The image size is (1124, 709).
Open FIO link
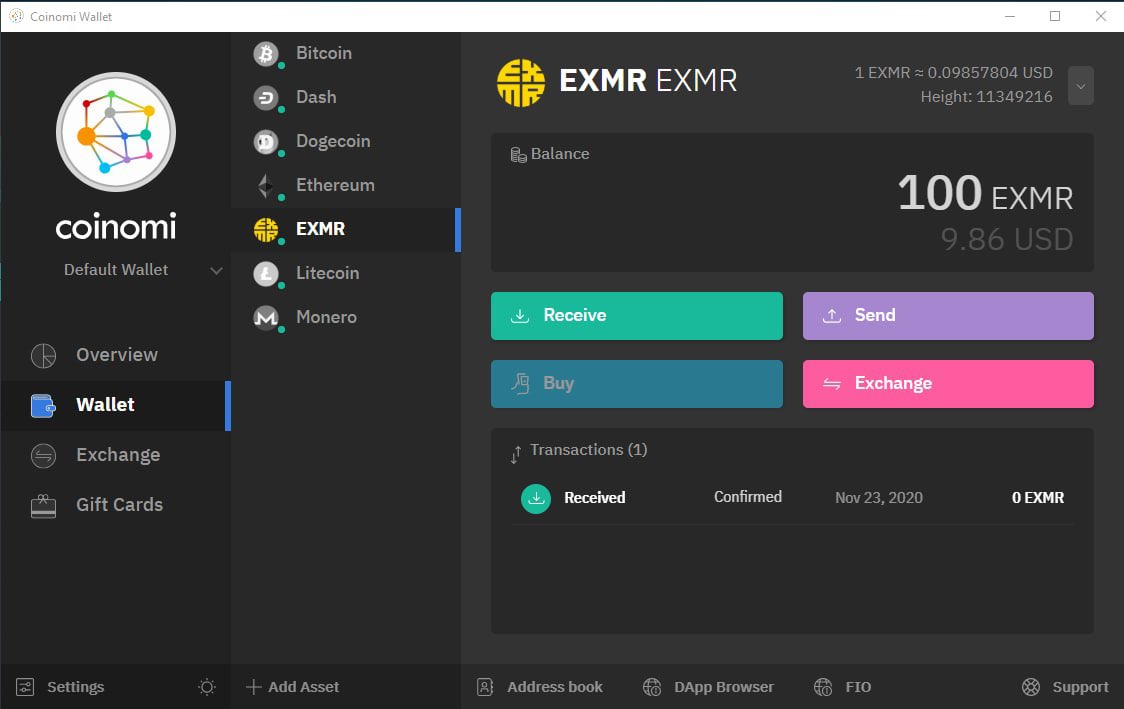click(858, 687)
